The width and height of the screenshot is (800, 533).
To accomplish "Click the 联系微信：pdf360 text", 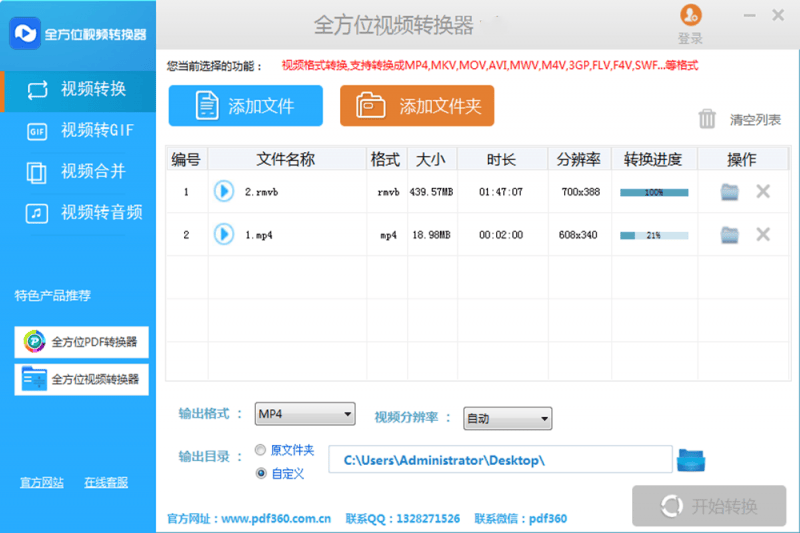I will pos(520,519).
